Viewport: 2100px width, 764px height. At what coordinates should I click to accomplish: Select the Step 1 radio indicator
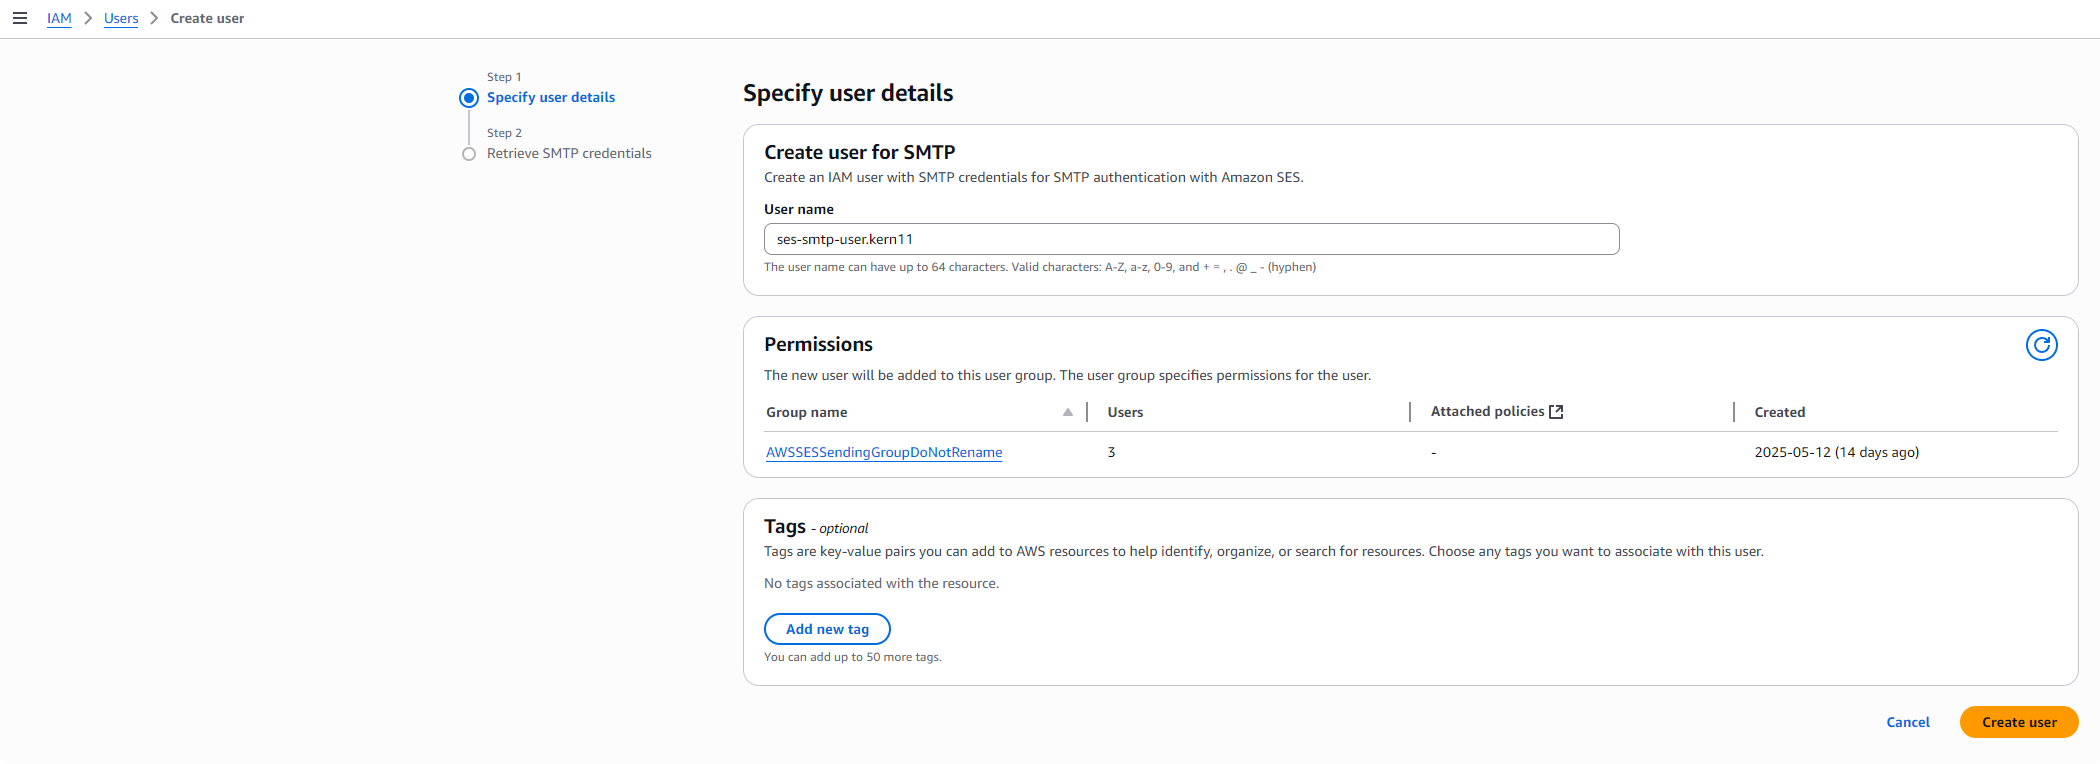[469, 98]
